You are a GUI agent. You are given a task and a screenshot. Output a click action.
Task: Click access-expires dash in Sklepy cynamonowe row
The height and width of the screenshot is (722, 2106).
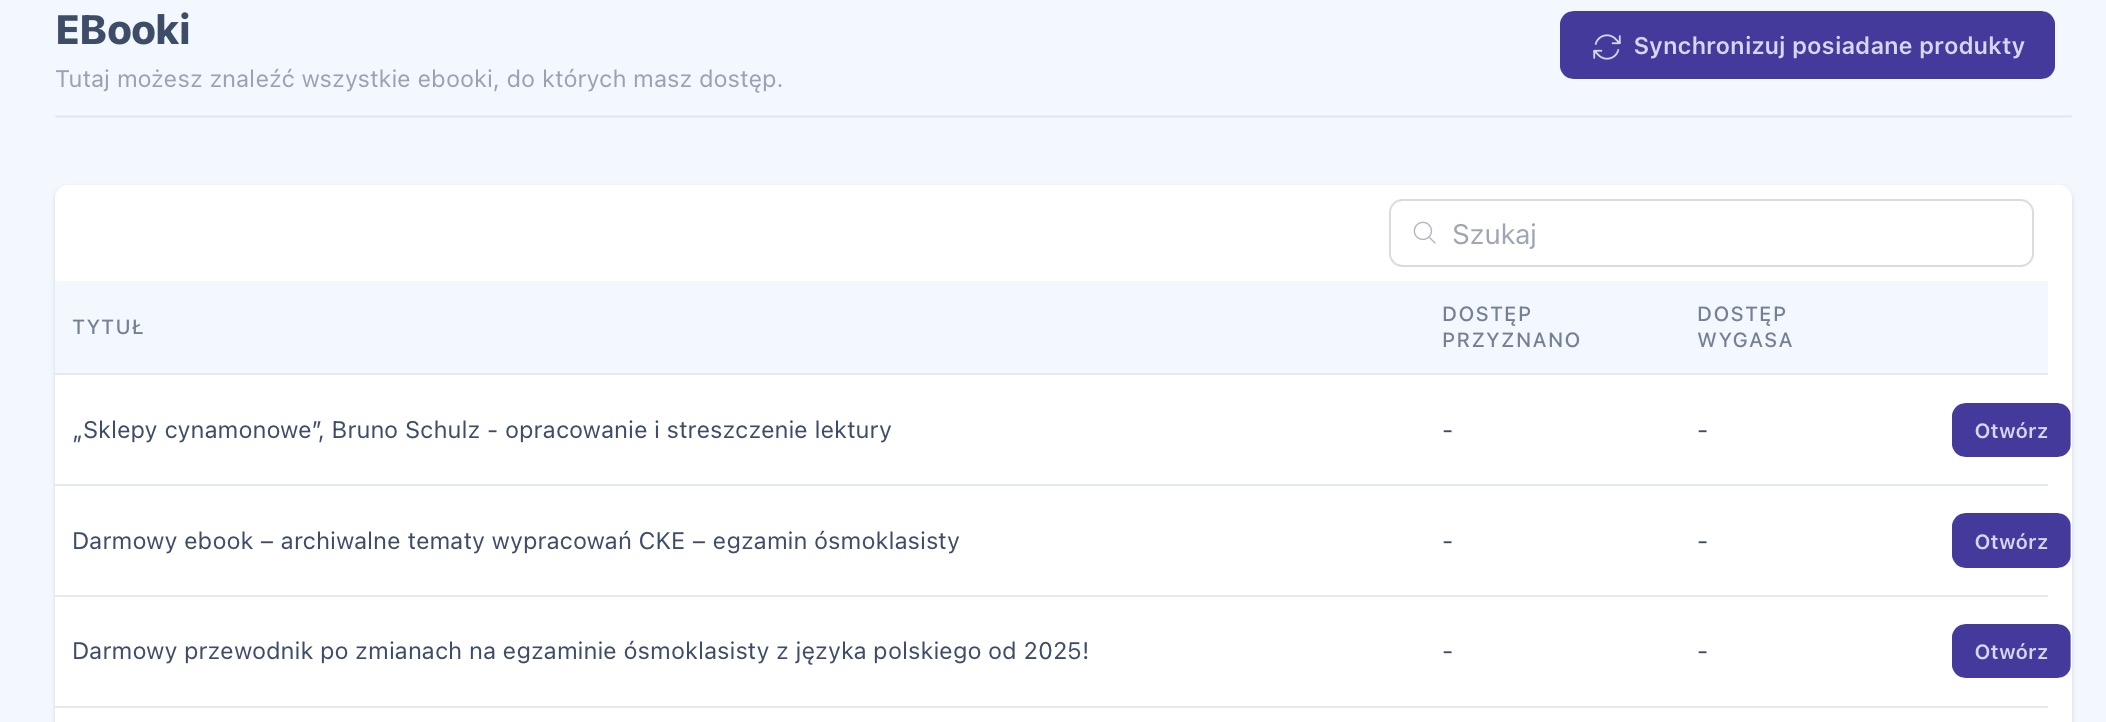tap(1702, 431)
